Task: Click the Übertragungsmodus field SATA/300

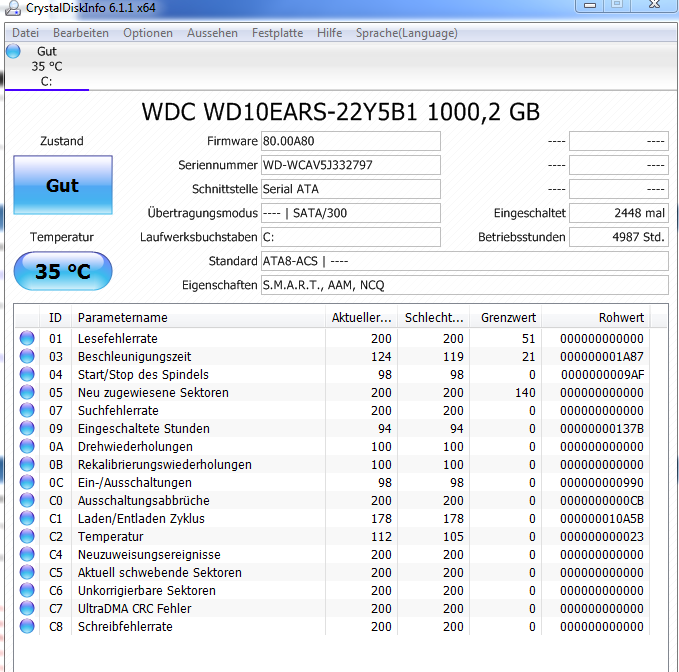Action: click(x=351, y=213)
